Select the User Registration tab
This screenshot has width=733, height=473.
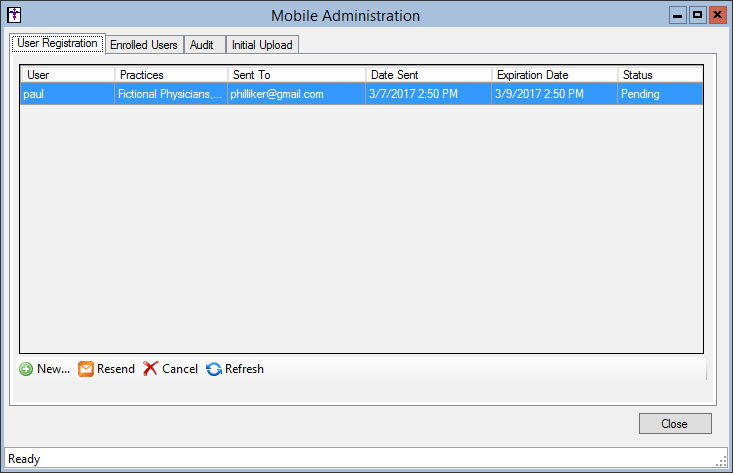click(x=57, y=44)
